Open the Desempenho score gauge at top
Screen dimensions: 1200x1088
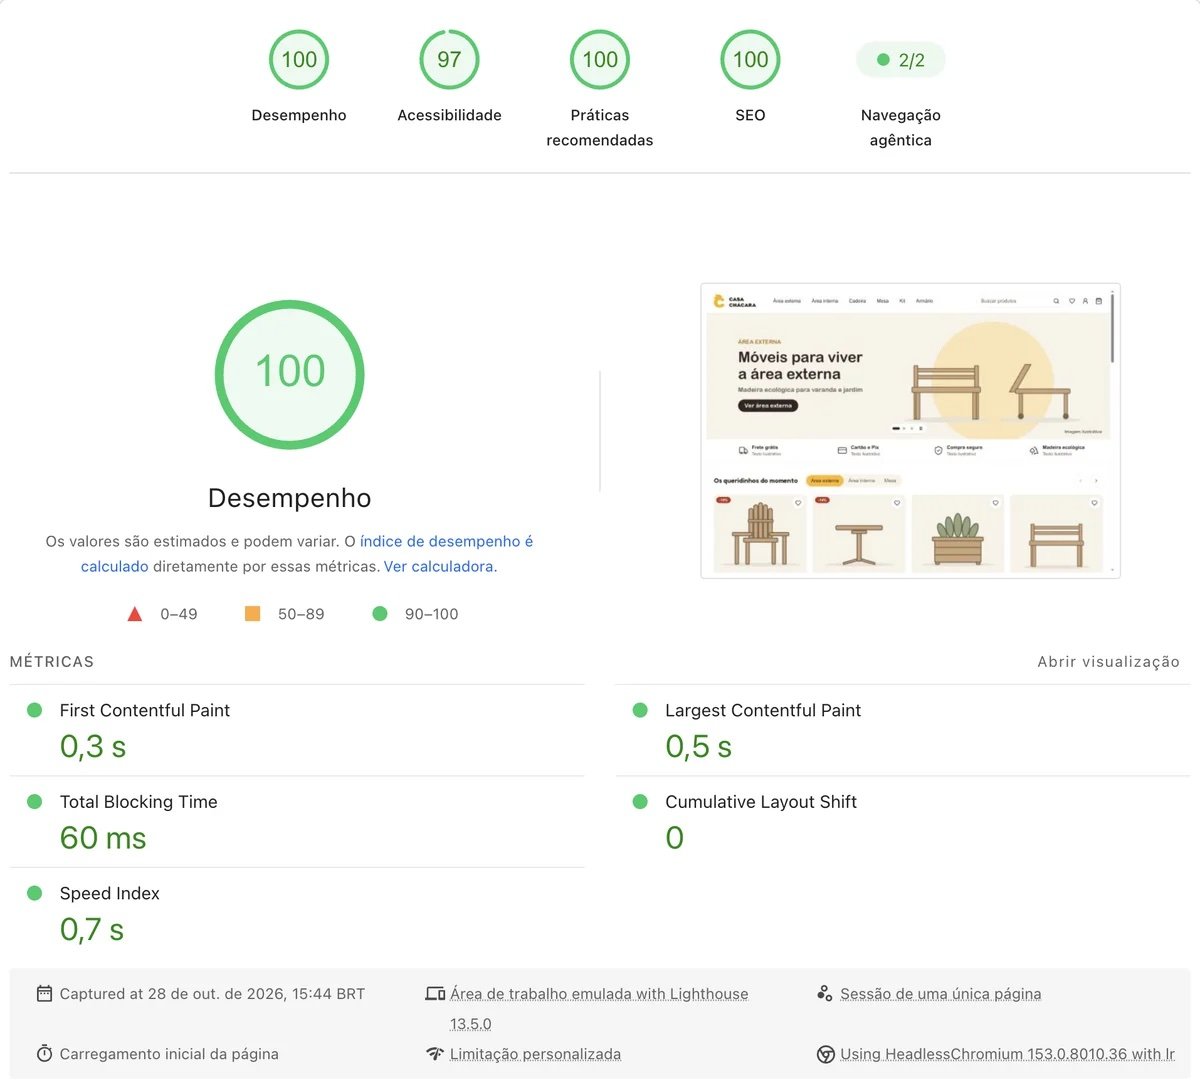[299, 60]
